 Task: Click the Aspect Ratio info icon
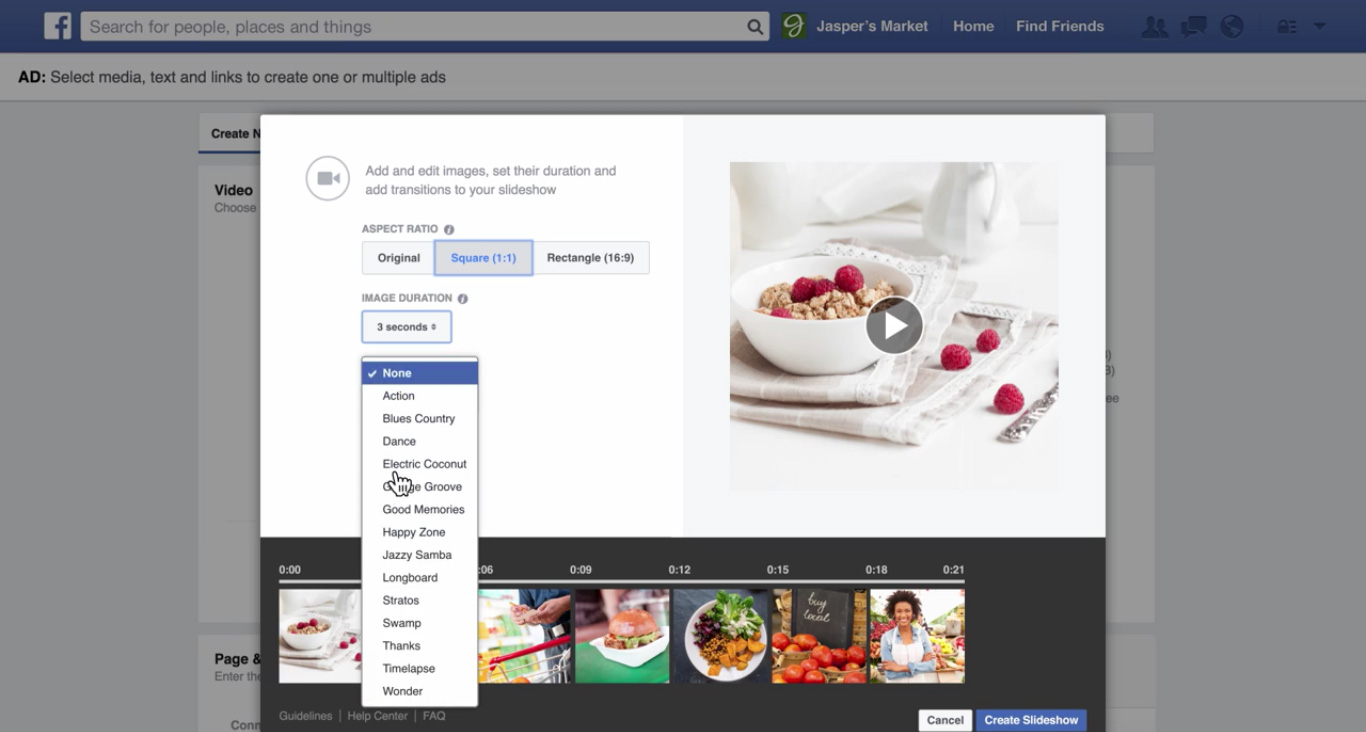pyautogui.click(x=449, y=229)
